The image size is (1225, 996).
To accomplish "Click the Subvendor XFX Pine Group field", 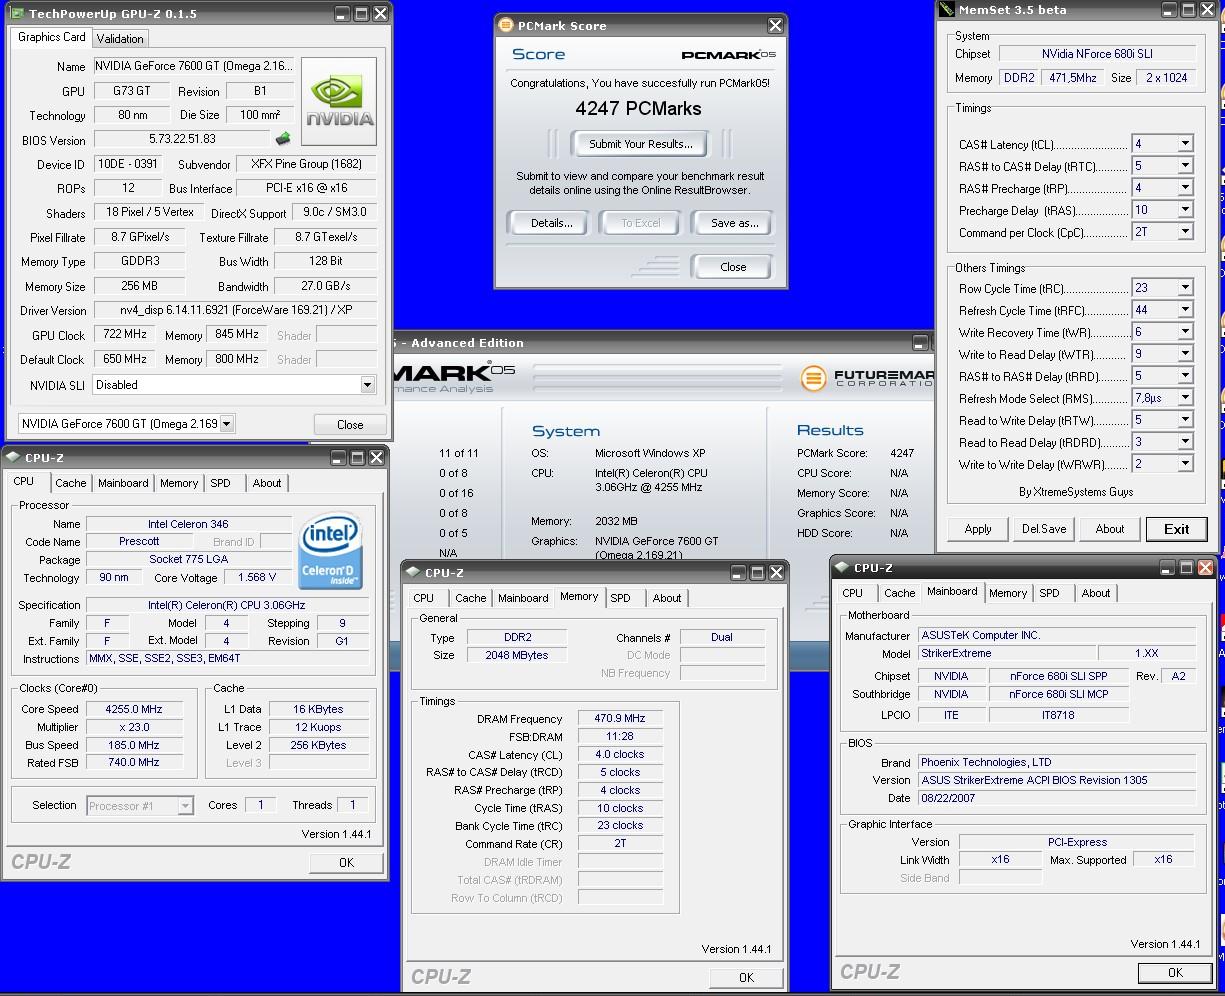I will [x=308, y=164].
